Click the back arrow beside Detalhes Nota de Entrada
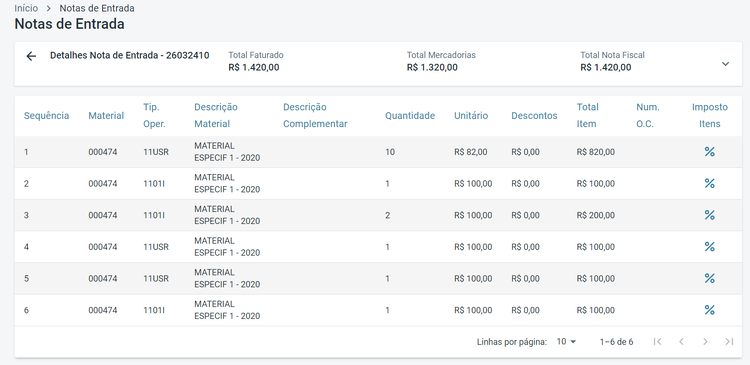Image resolution: width=750 pixels, height=365 pixels. (31, 56)
